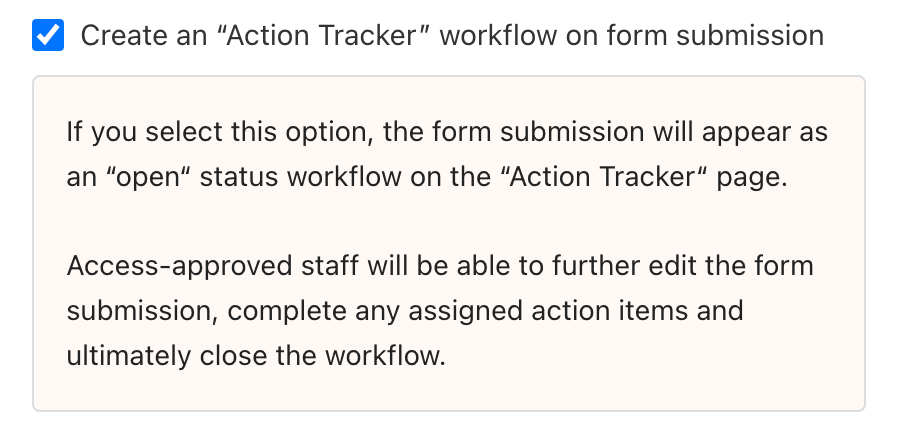The image size is (904, 442).
Task: Click the "Create an Action Tracker workflow" label
Action: 452,37
